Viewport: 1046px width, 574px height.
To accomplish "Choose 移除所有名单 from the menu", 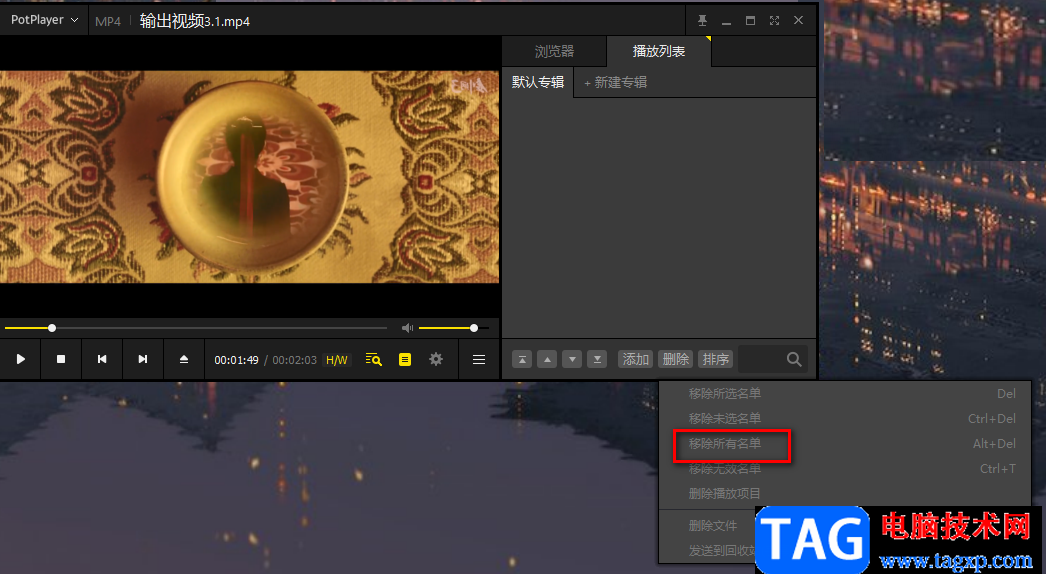I will (845, 444).
